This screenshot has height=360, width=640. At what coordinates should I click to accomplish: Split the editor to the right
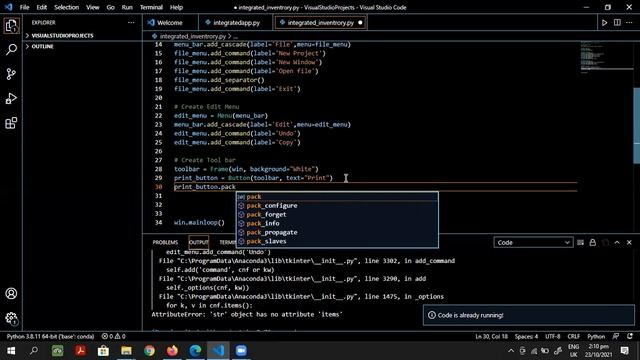click(x=617, y=23)
